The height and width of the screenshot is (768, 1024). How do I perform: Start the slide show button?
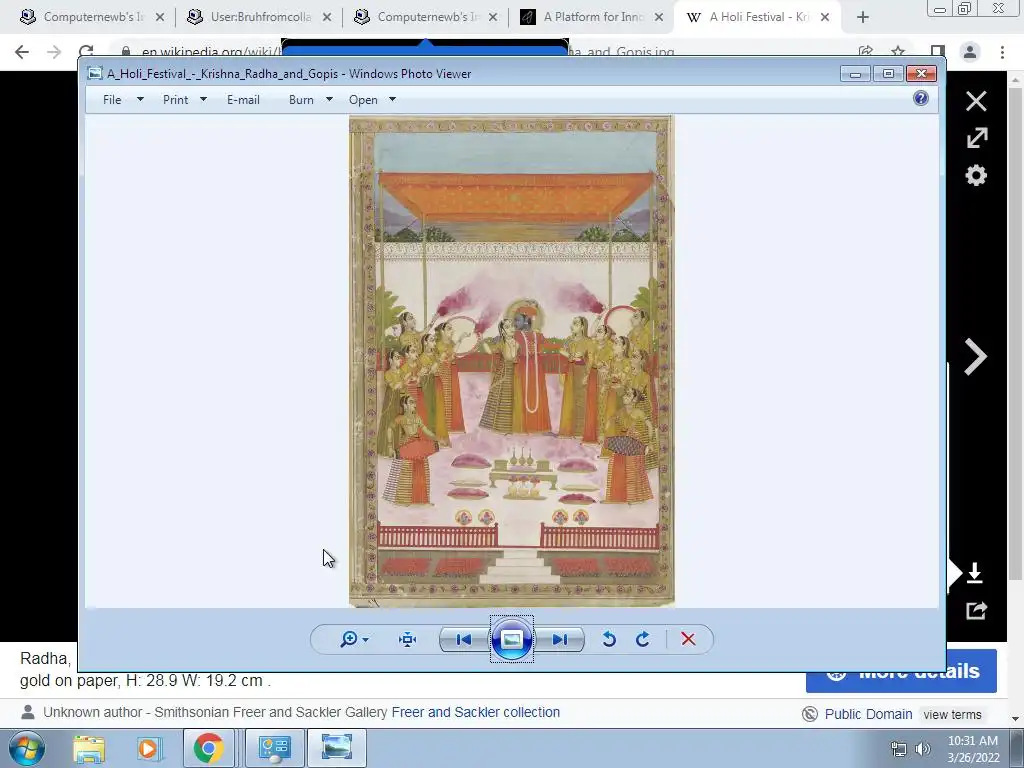(x=511, y=639)
